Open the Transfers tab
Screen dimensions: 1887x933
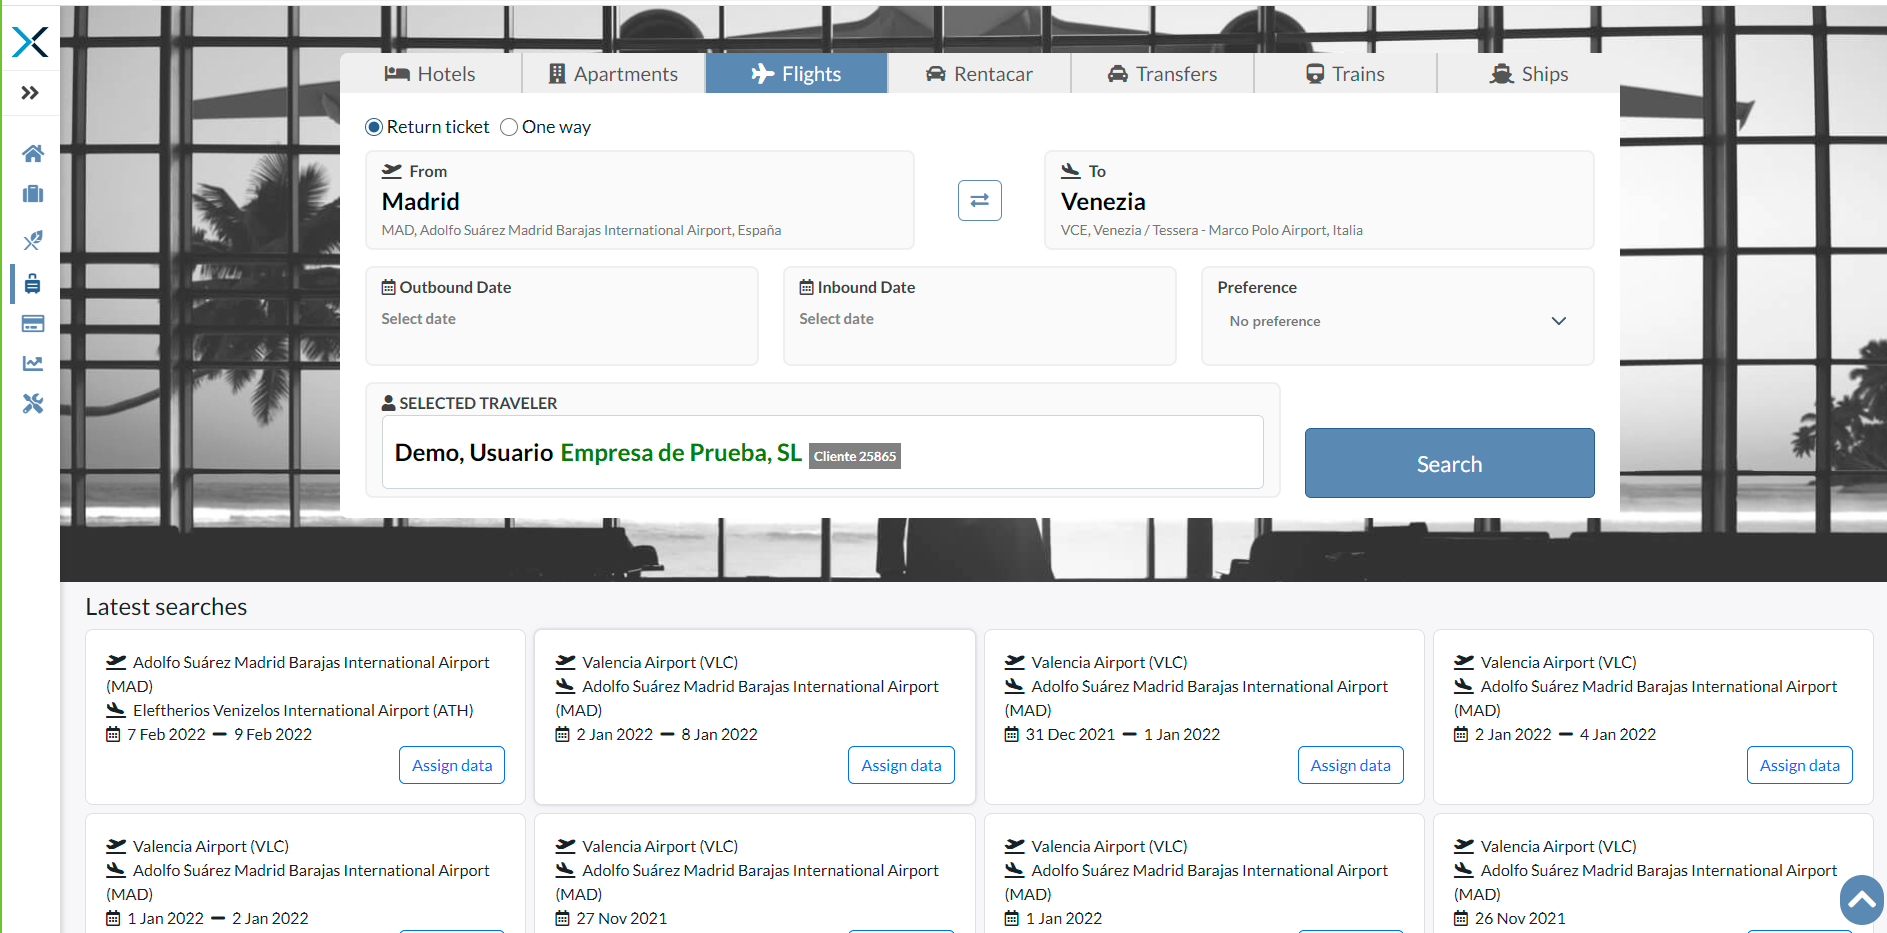click(1162, 74)
